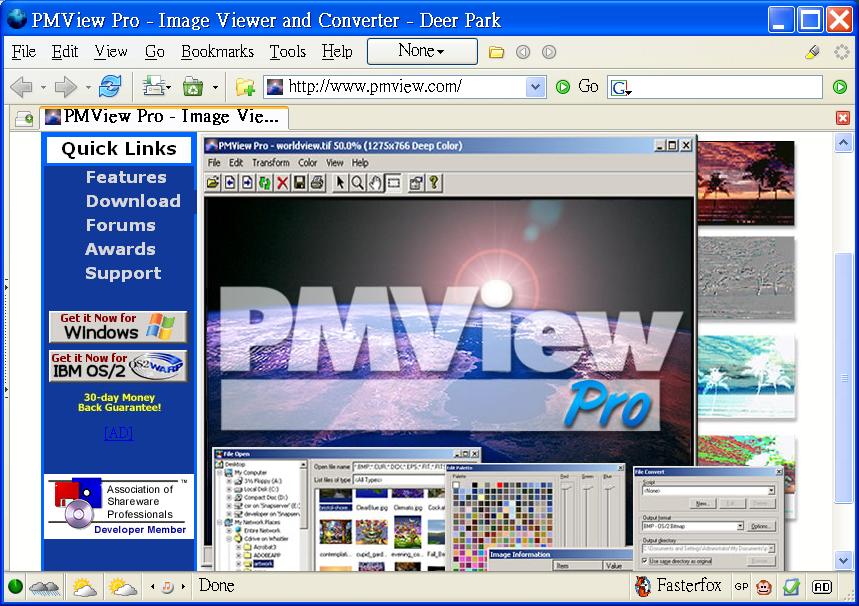The width and height of the screenshot is (859, 606).
Task: Click the highlighter pen icon at top right
Action: [812, 52]
